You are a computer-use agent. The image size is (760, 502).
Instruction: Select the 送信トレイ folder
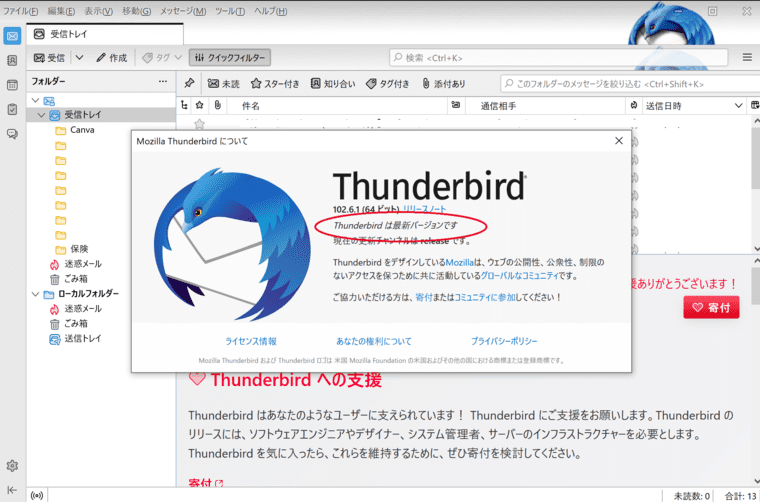click(101, 339)
